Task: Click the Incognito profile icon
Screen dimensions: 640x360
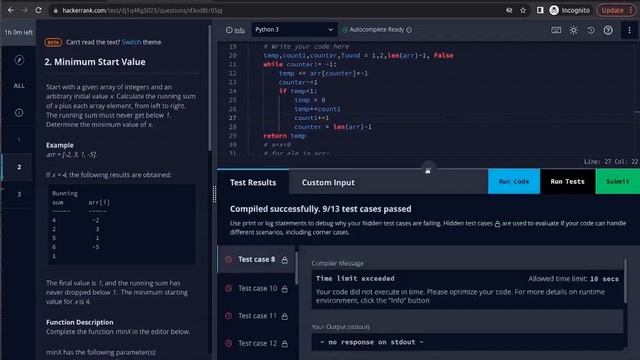Action: [554, 10]
